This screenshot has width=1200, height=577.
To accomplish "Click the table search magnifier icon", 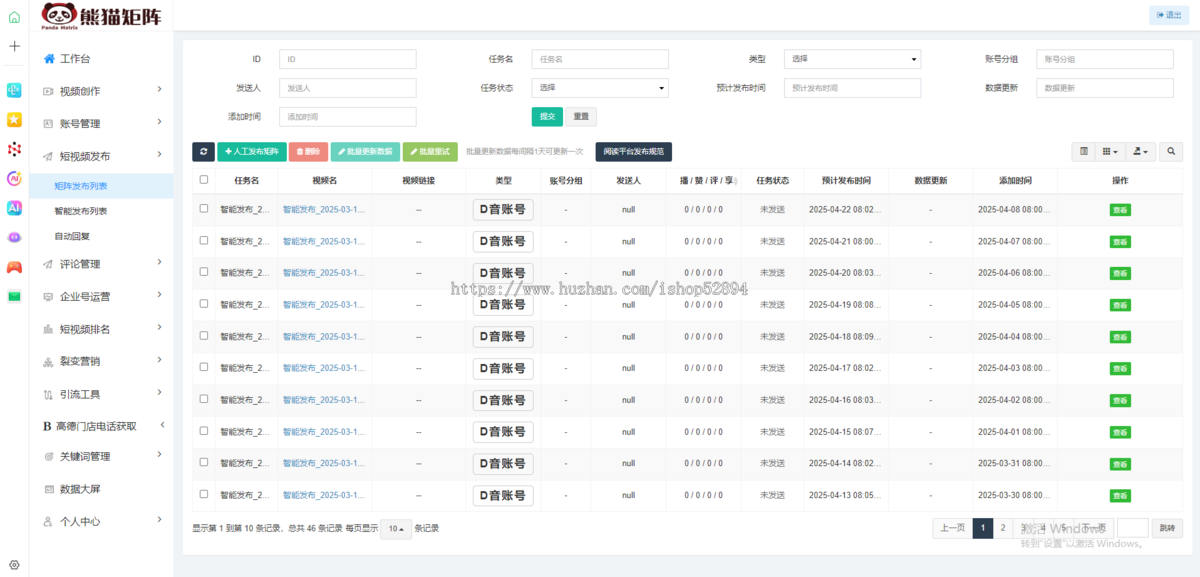I will pos(1170,151).
